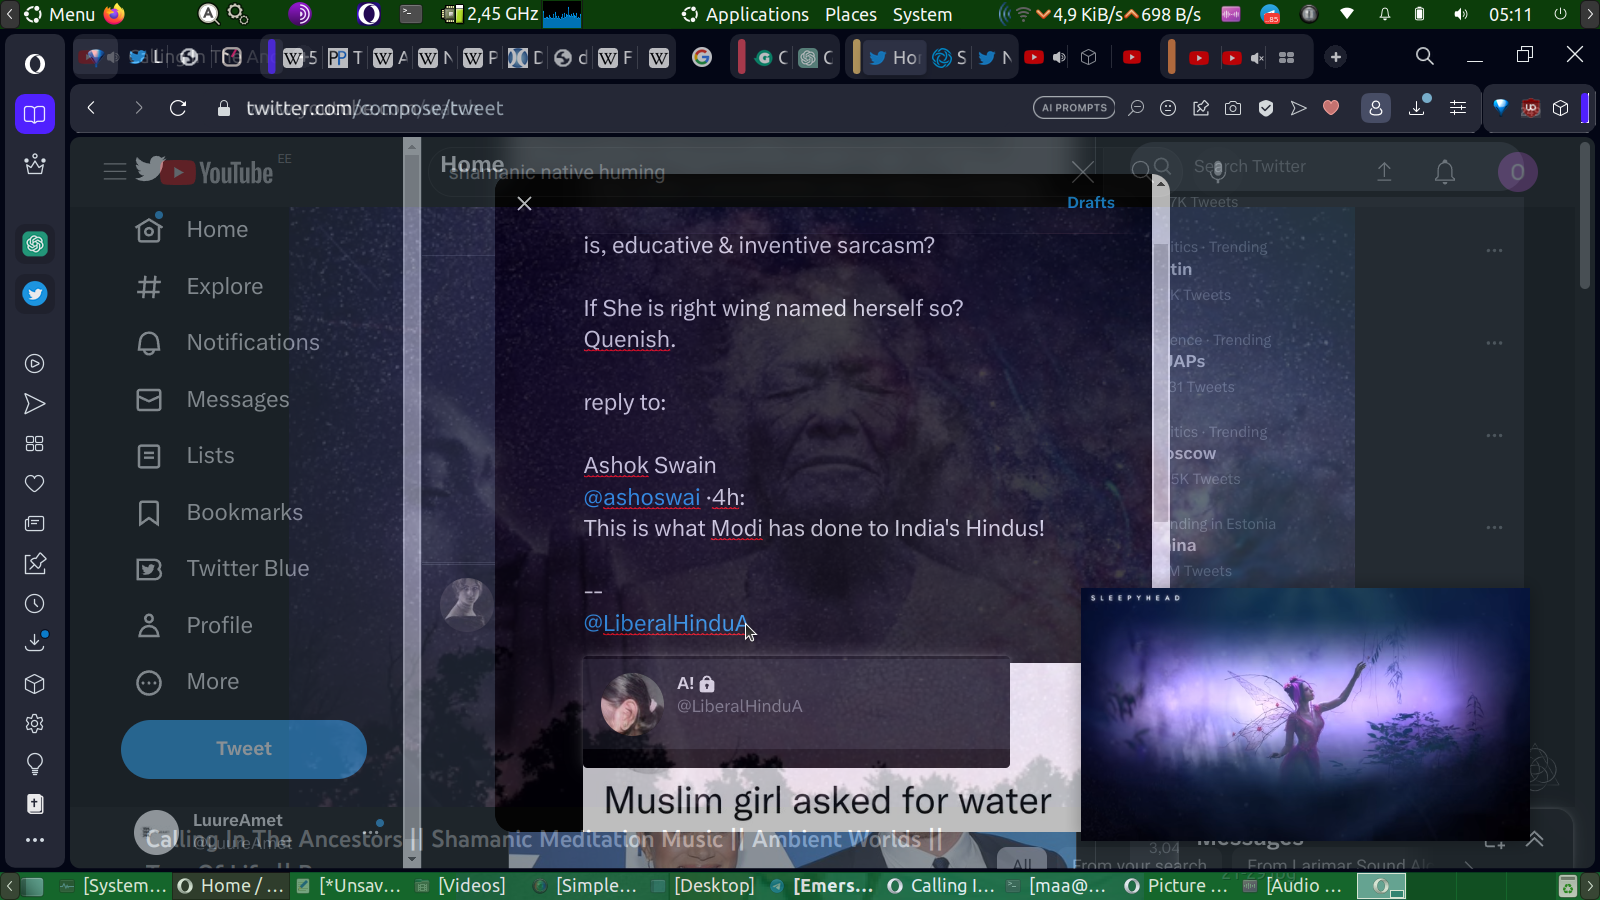Image resolution: width=1600 pixels, height=900 pixels.
Task: Take a snapshot with the camera icon
Action: [1233, 108]
